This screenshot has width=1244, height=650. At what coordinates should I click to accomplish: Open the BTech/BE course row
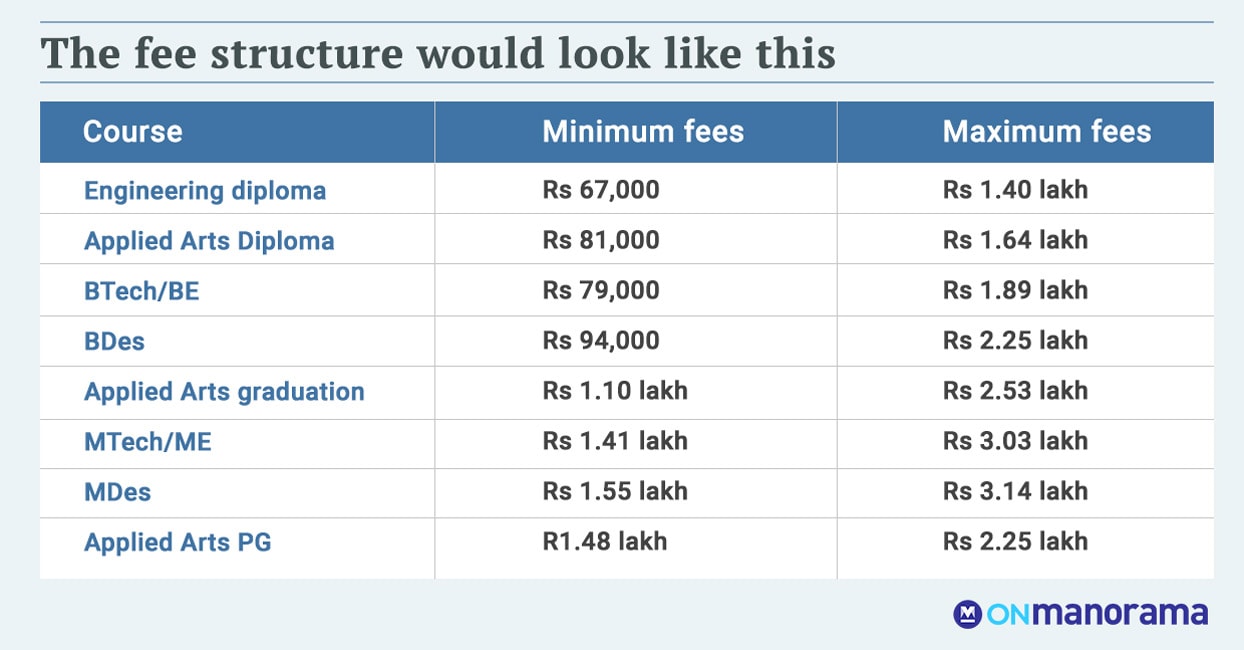click(x=627, y=290)
